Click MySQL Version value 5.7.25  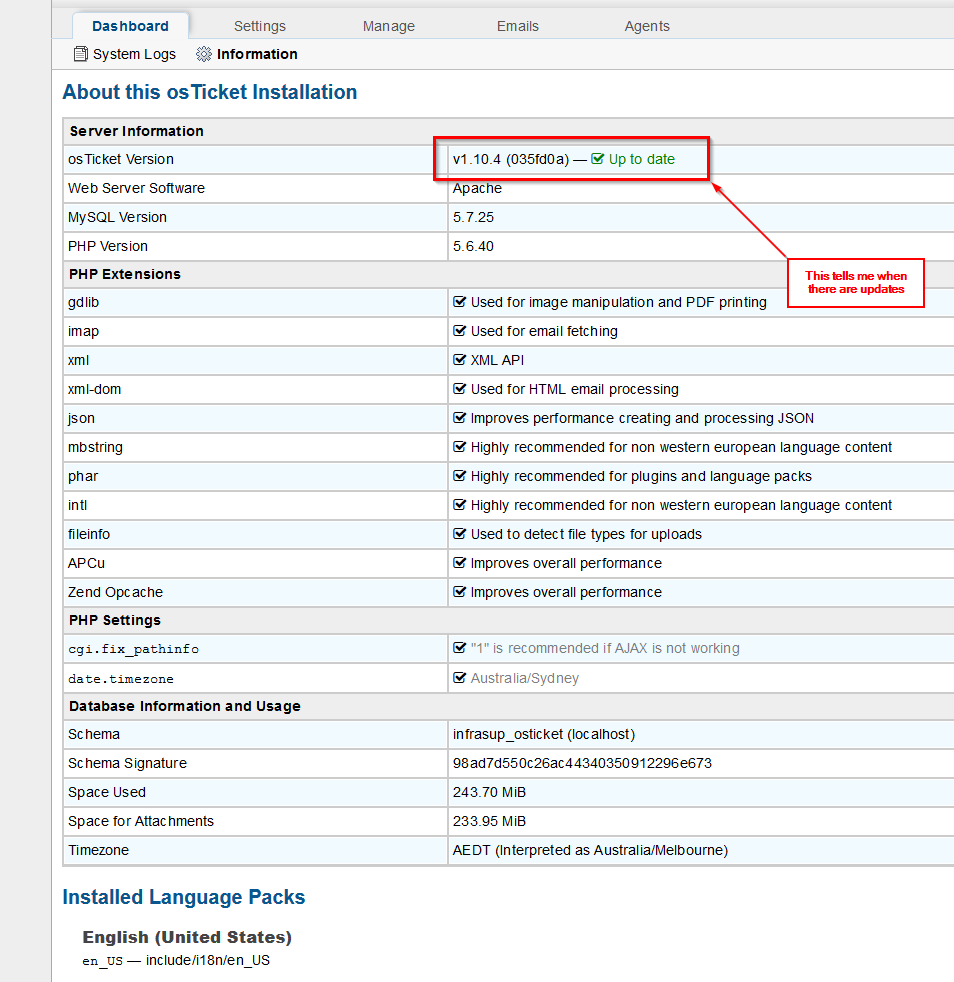point(474,217)
